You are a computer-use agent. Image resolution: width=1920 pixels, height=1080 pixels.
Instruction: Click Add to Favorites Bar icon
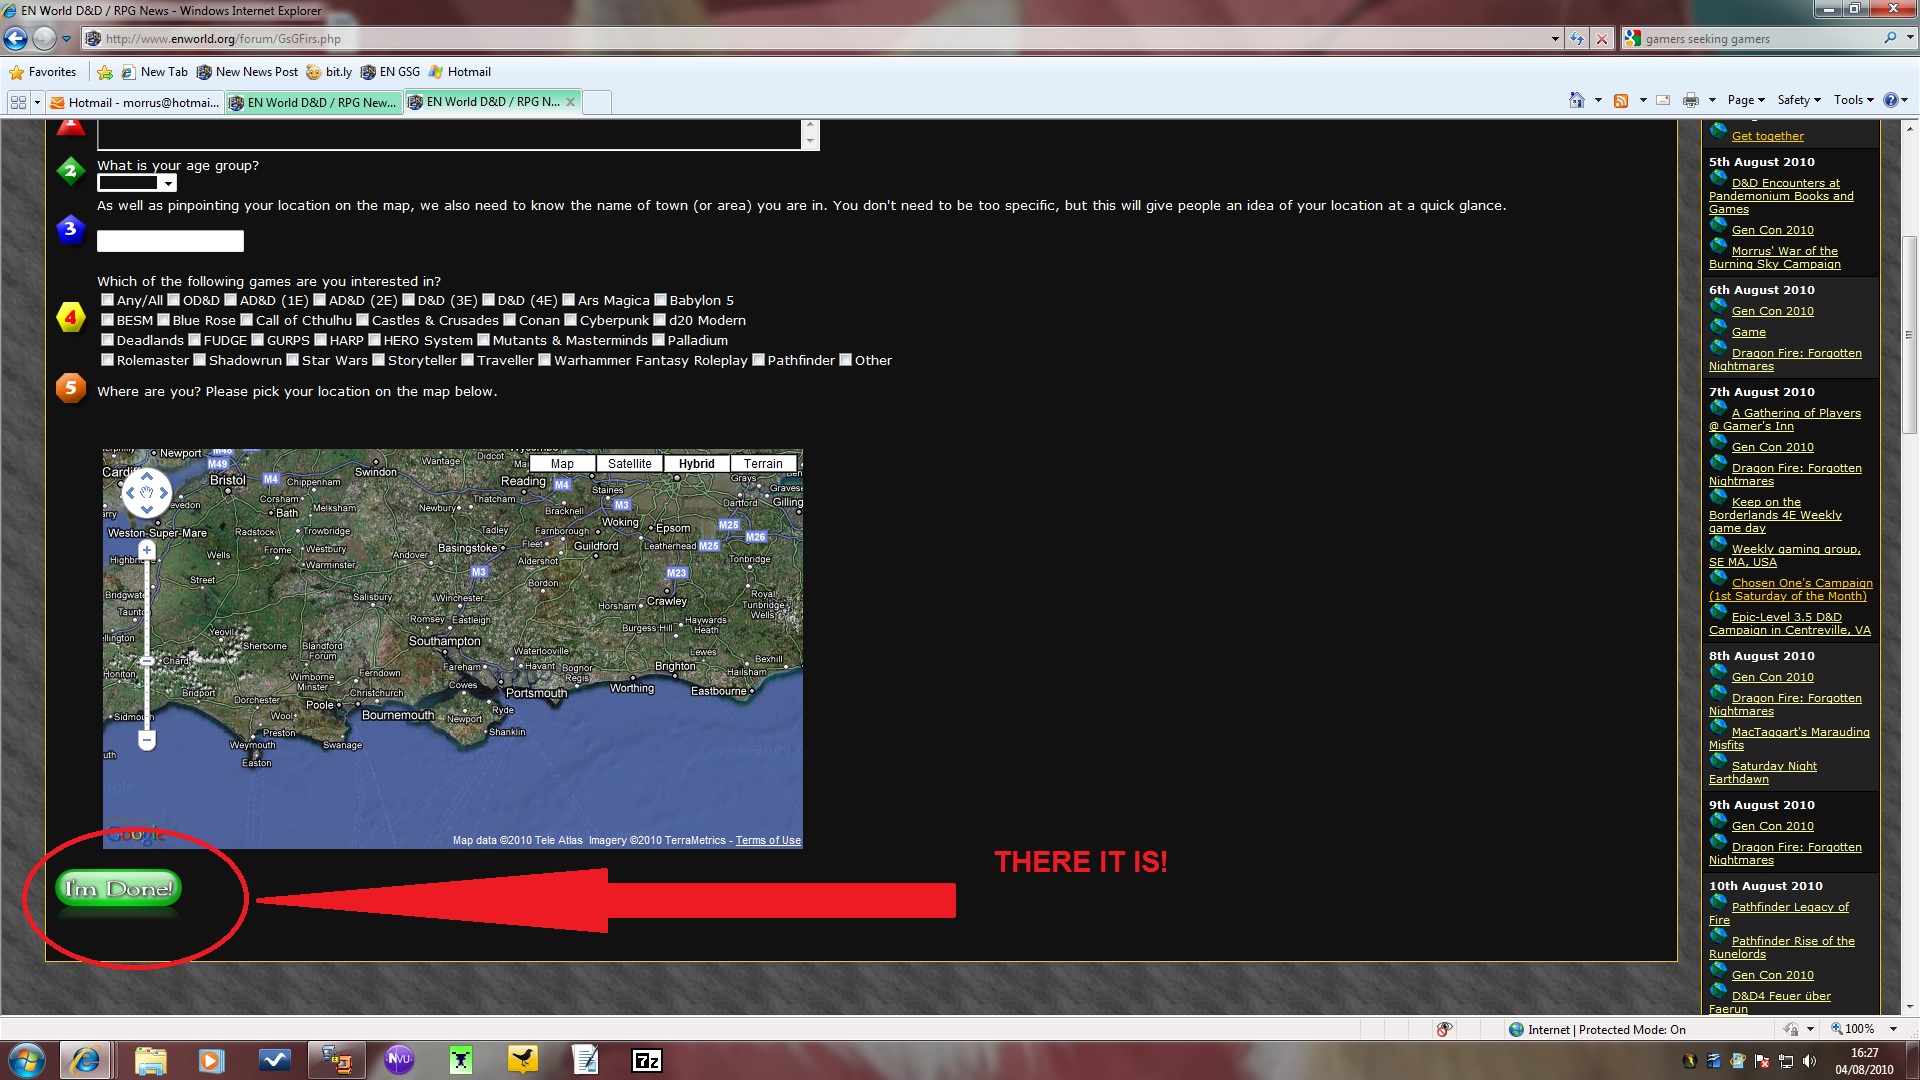click(105, 72)
